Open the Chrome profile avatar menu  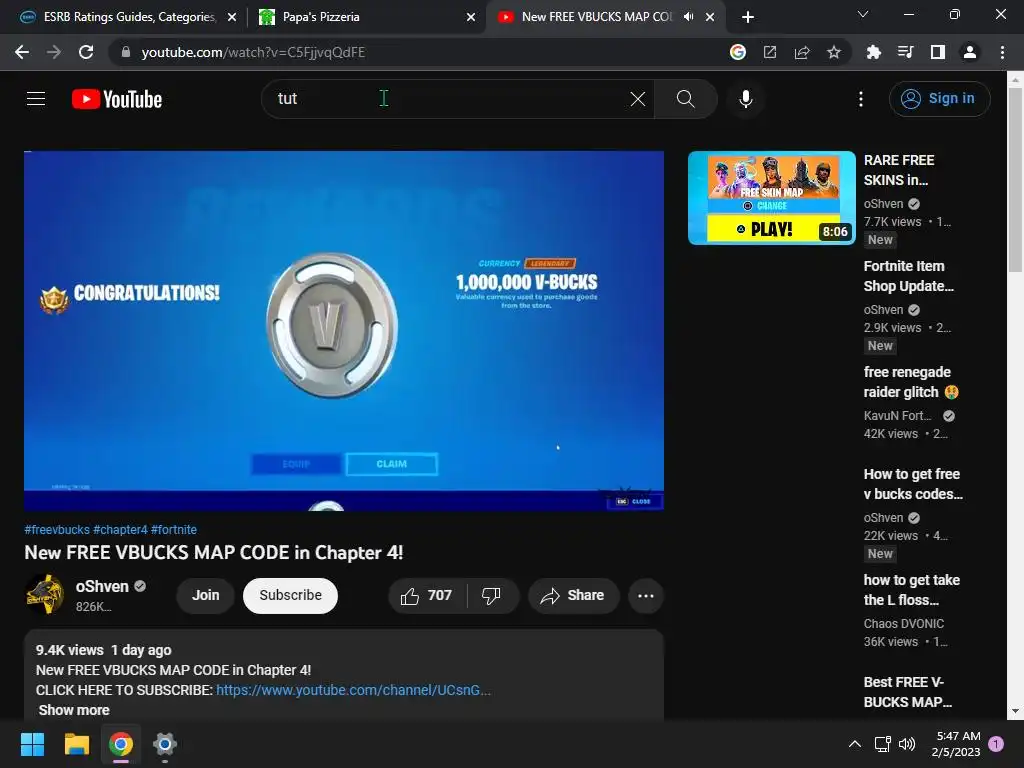click(970, 52)
